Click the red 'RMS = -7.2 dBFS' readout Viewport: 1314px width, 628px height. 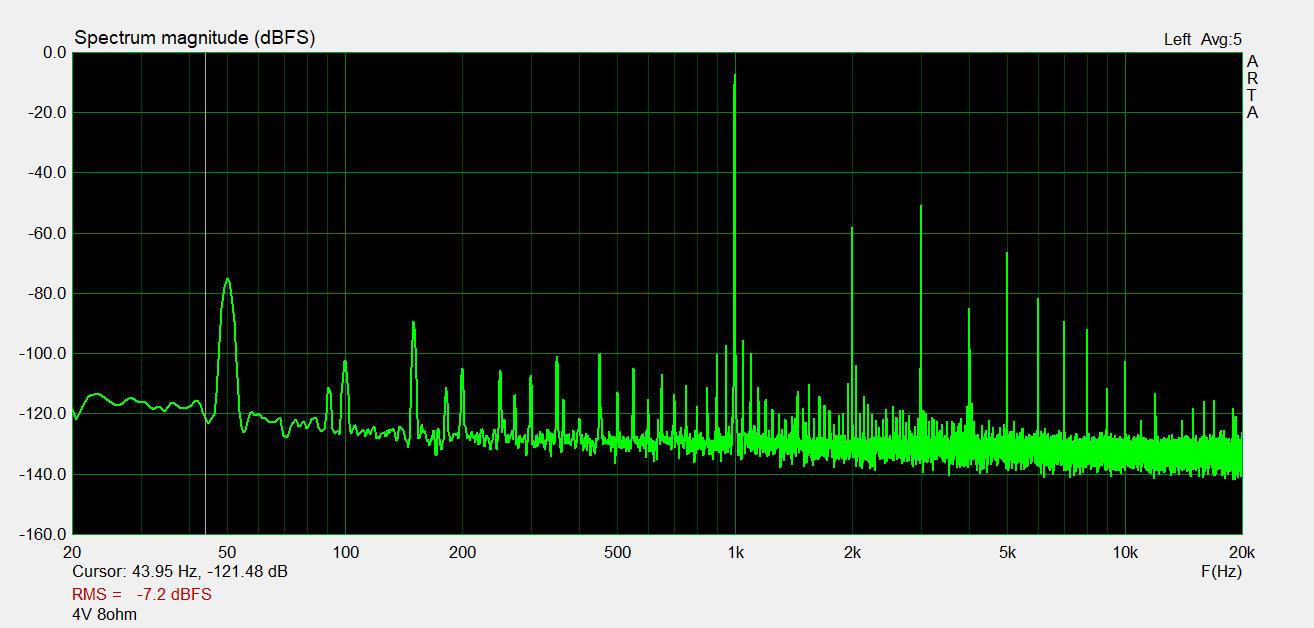click(x=142, y=594)
